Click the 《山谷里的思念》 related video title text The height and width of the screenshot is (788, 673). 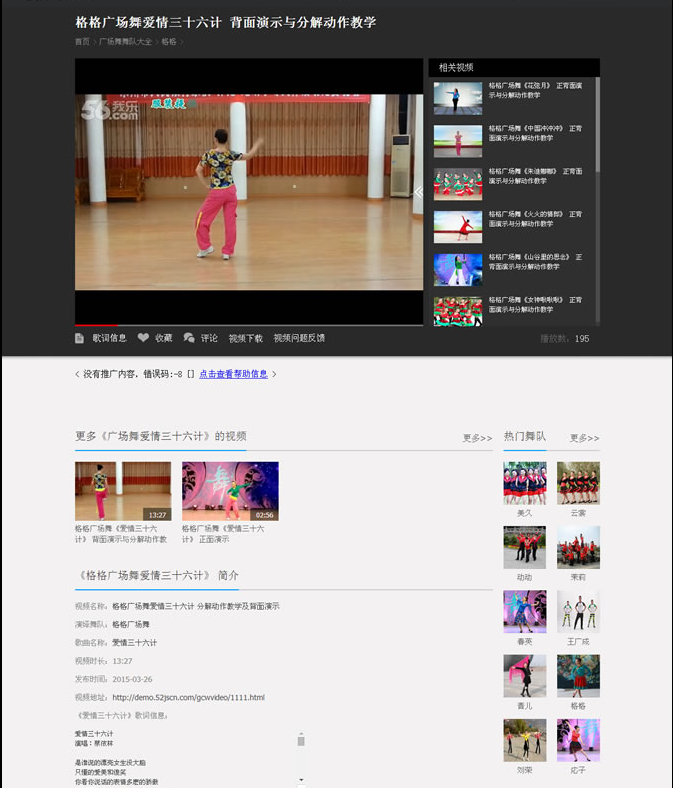point(535,262)
